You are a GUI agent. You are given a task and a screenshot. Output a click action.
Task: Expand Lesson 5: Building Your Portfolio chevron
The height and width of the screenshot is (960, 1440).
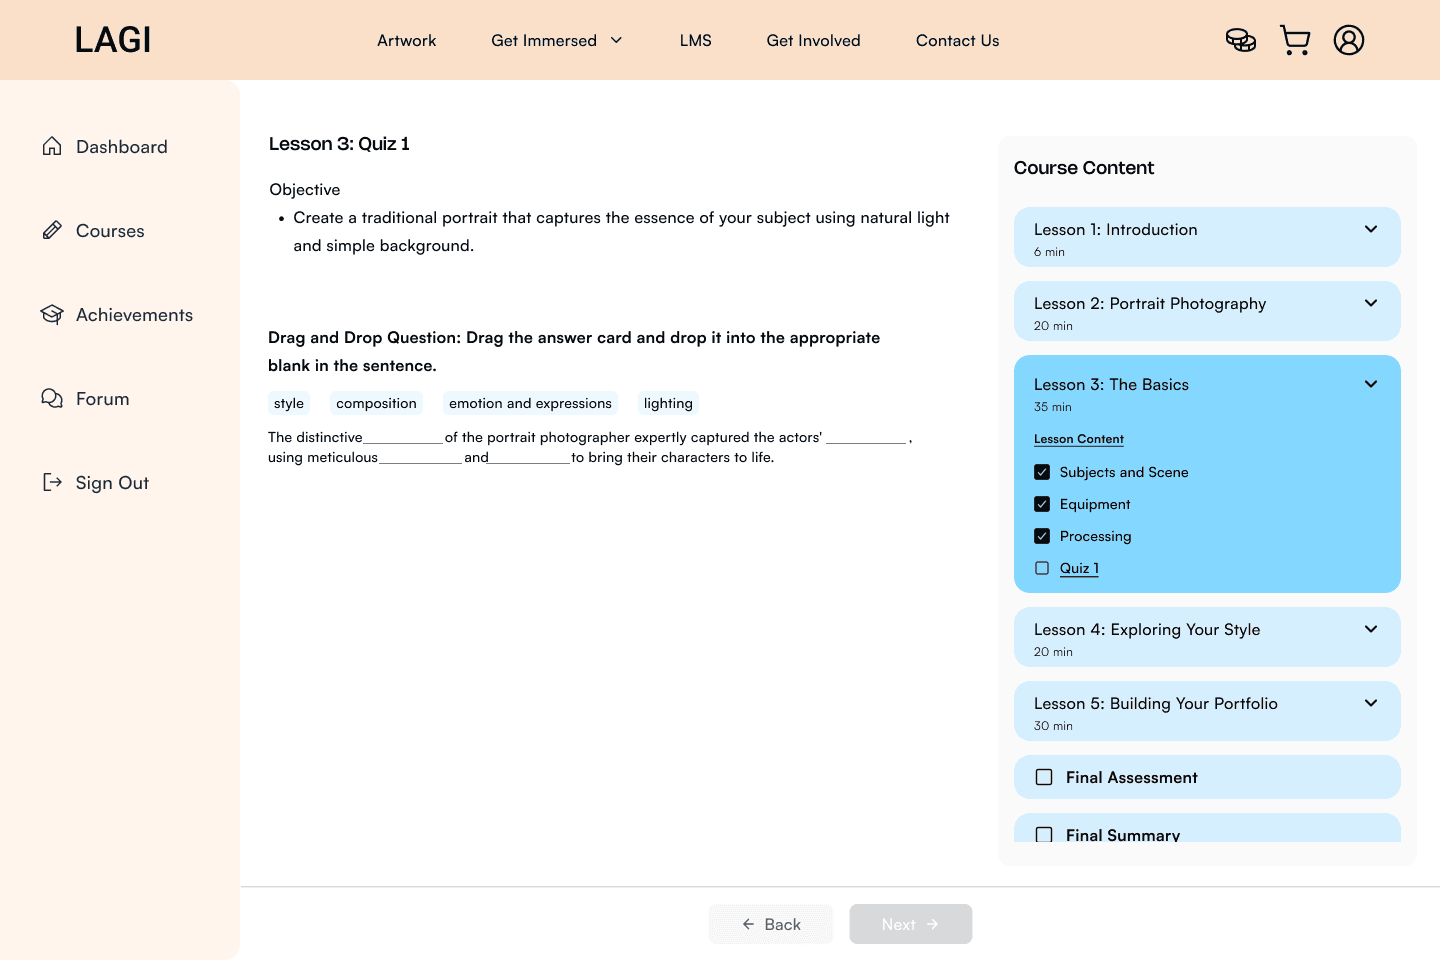click(1371, 703)
